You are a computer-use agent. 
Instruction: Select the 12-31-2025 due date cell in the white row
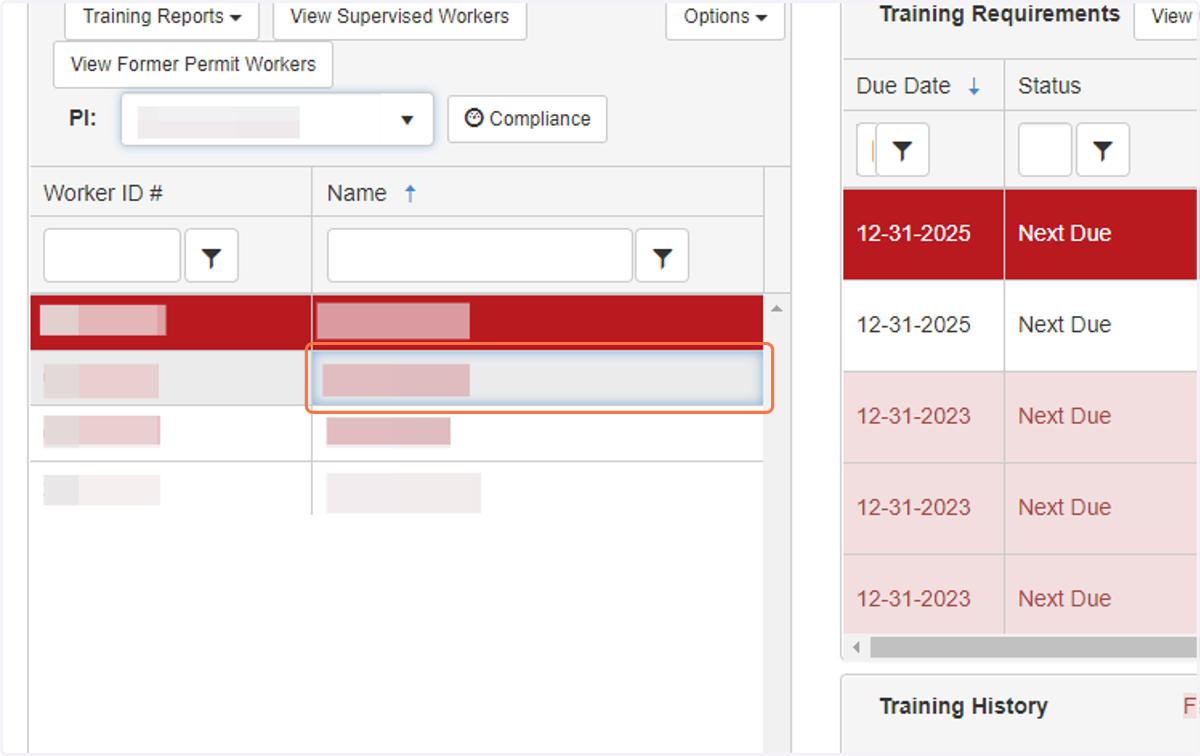923,325
